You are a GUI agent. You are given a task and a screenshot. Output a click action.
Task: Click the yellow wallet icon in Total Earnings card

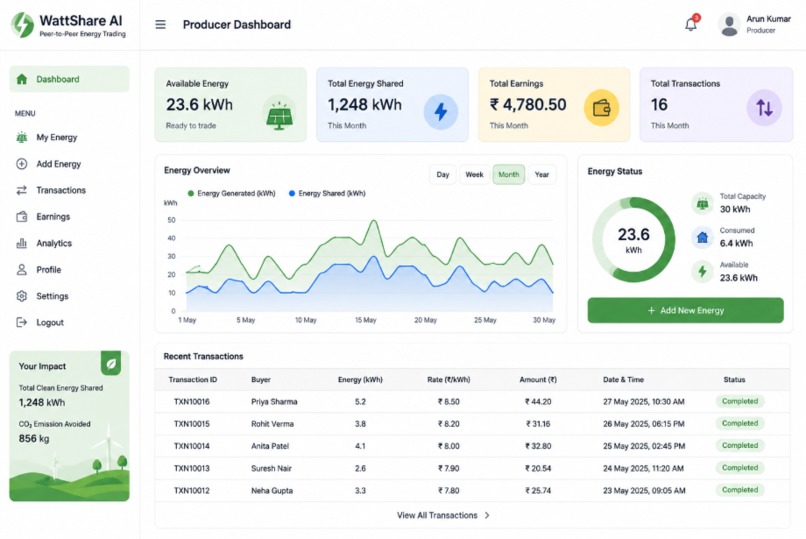[x=601, y=108]
